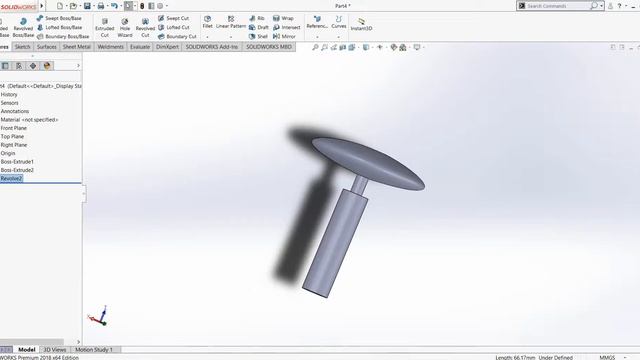This screenshot has height=360, width=640.
Task: Click the Print icon
Action: click(100, 6)
